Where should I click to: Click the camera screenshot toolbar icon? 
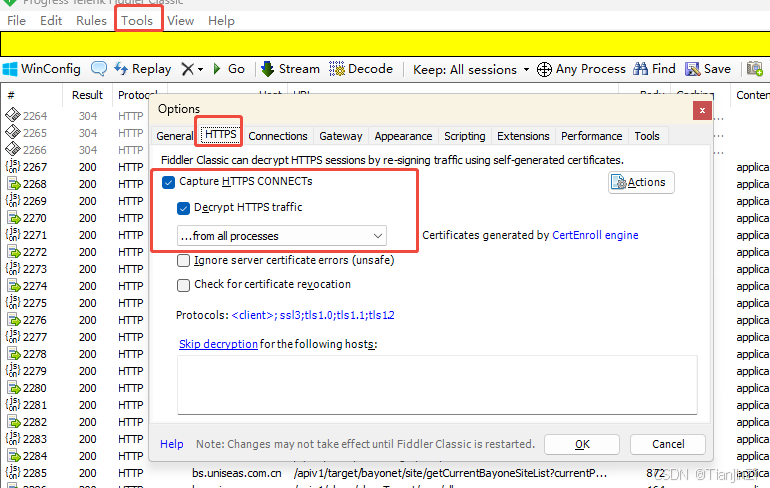point(755,69)
